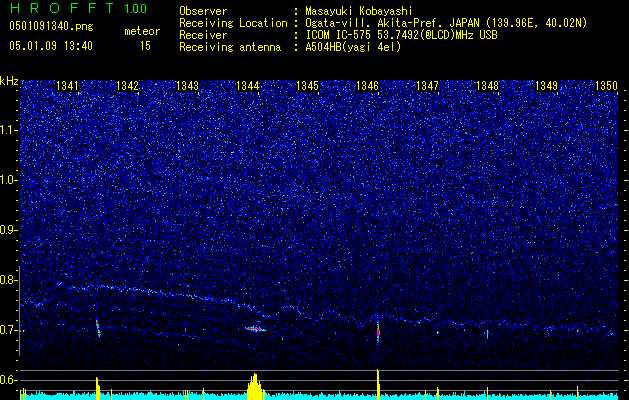The height and width of the screenshot is (400, 629).
Task: Click the Receiving Location label
Action: [233, 23]
